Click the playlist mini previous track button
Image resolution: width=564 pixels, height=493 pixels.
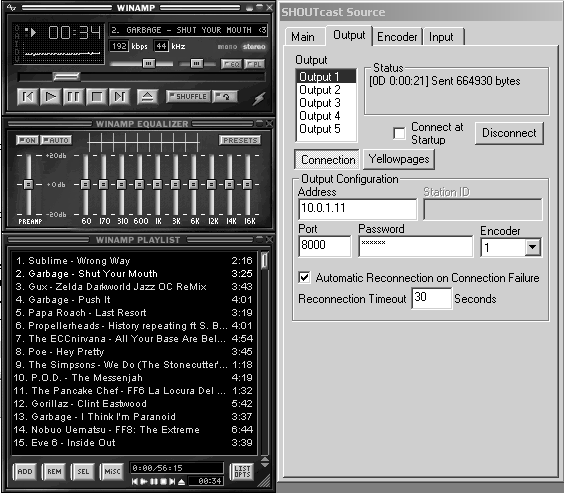135,481
